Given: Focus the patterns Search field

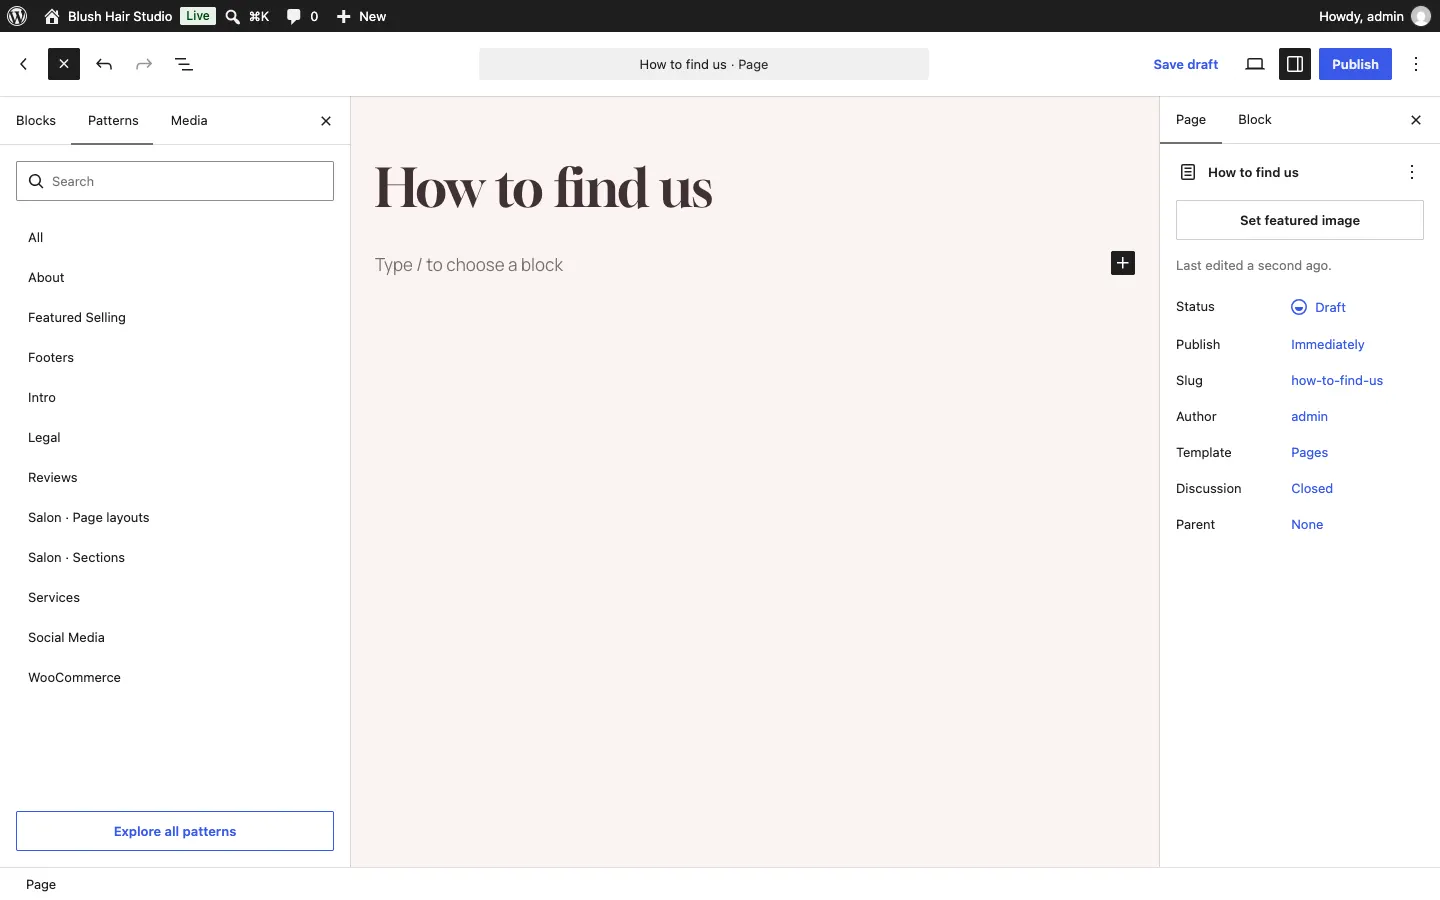Looking at the screenshot, I should [175, 181].
